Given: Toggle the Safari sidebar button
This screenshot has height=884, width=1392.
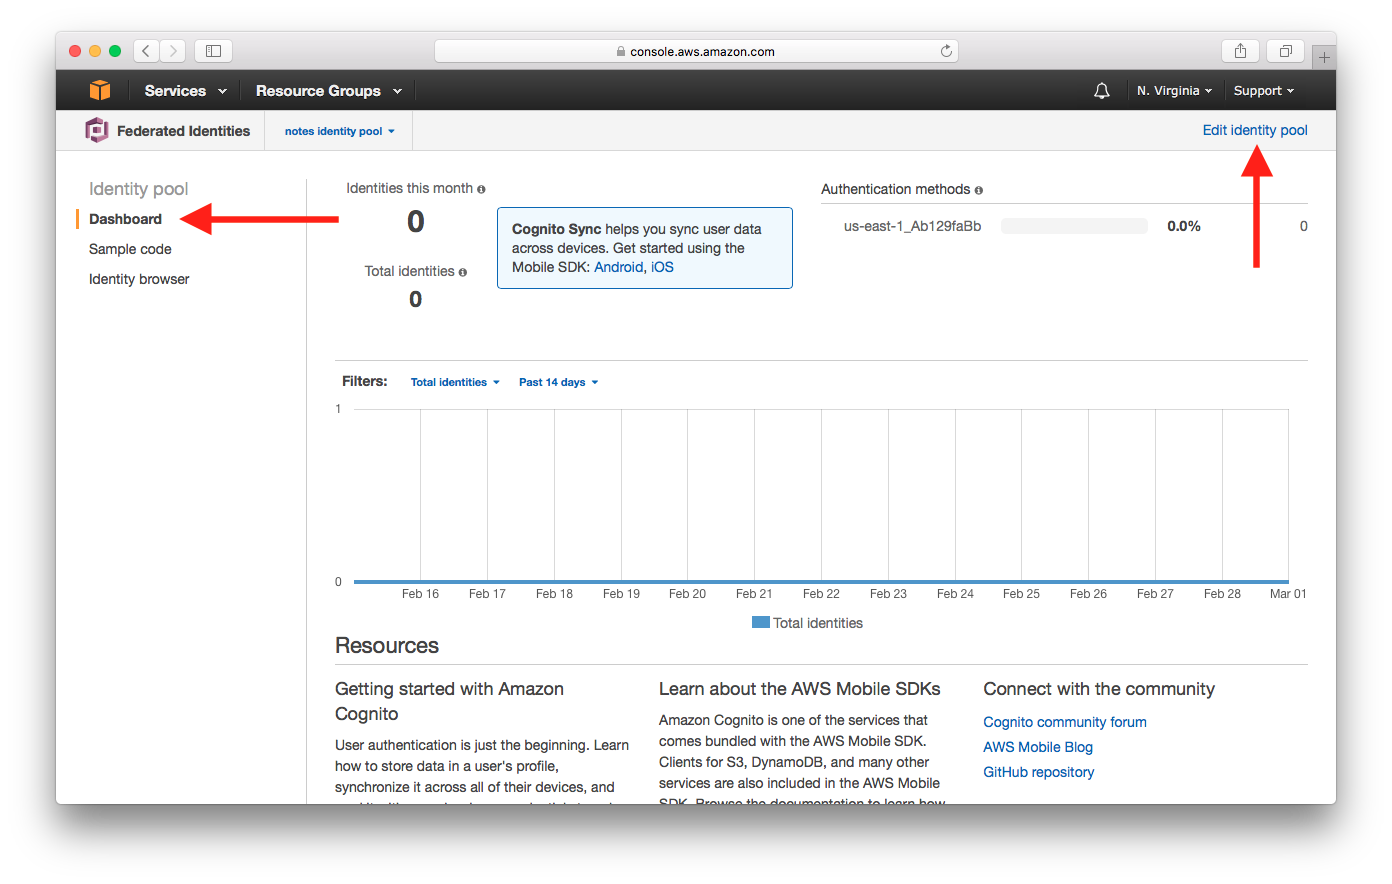Looking at the screenshot, I should coord(213,51).
